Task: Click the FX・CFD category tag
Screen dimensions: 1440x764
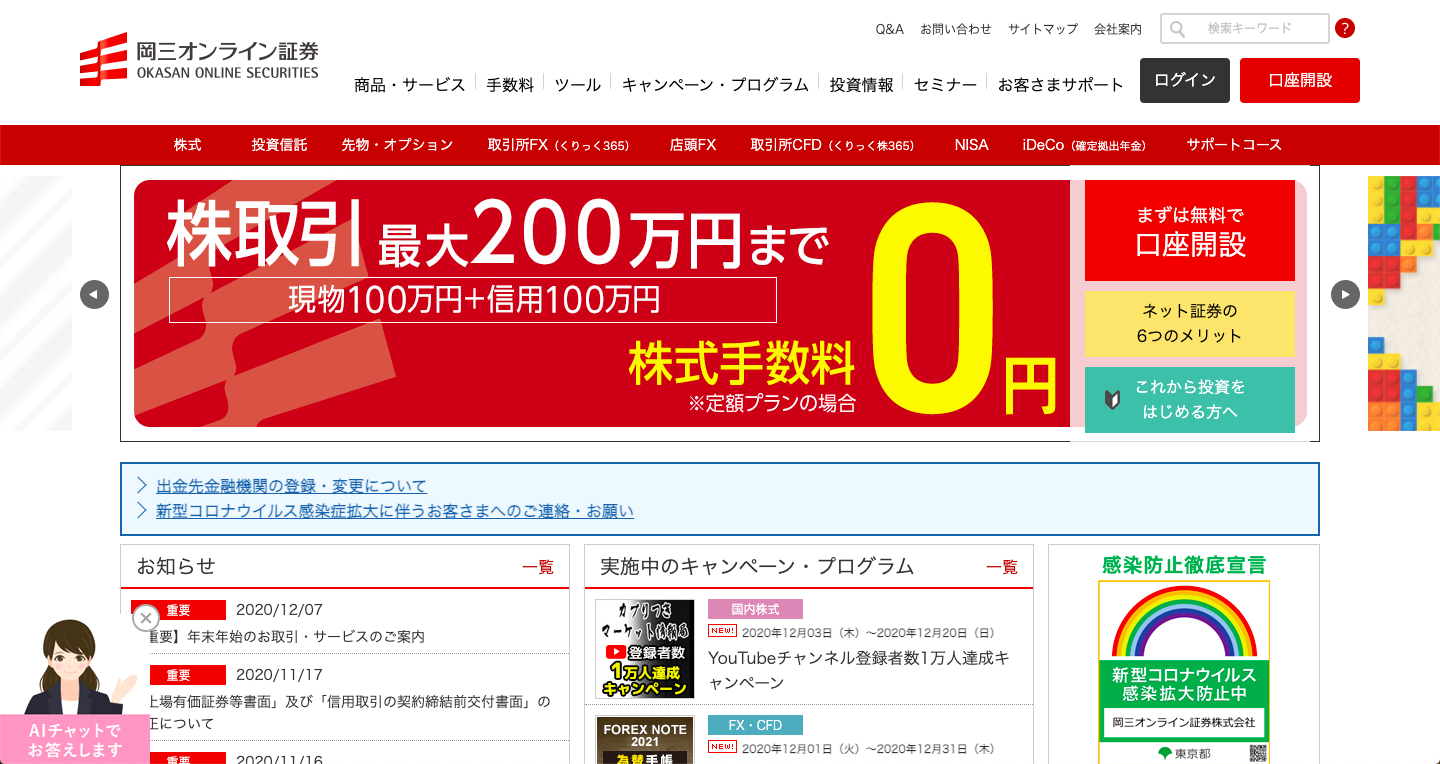Action: coord(755,725)
